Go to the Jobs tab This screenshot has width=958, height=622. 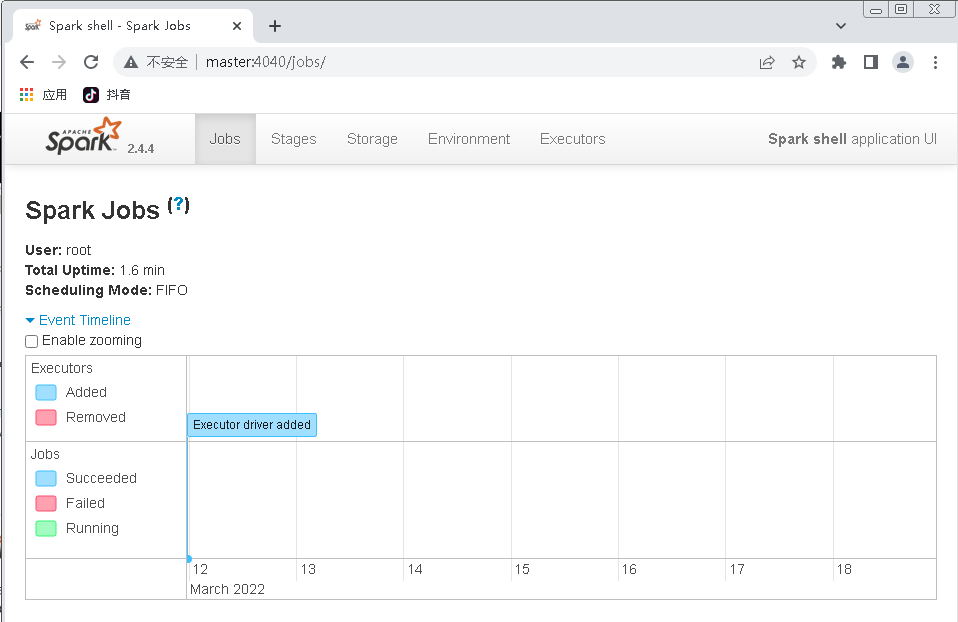coord(225,139)
